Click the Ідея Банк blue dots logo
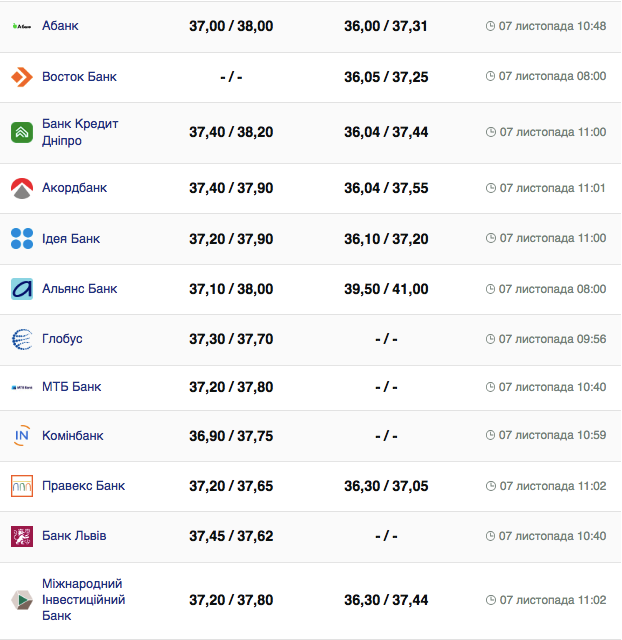Screen dimensions: 622x640 (22, 239)
